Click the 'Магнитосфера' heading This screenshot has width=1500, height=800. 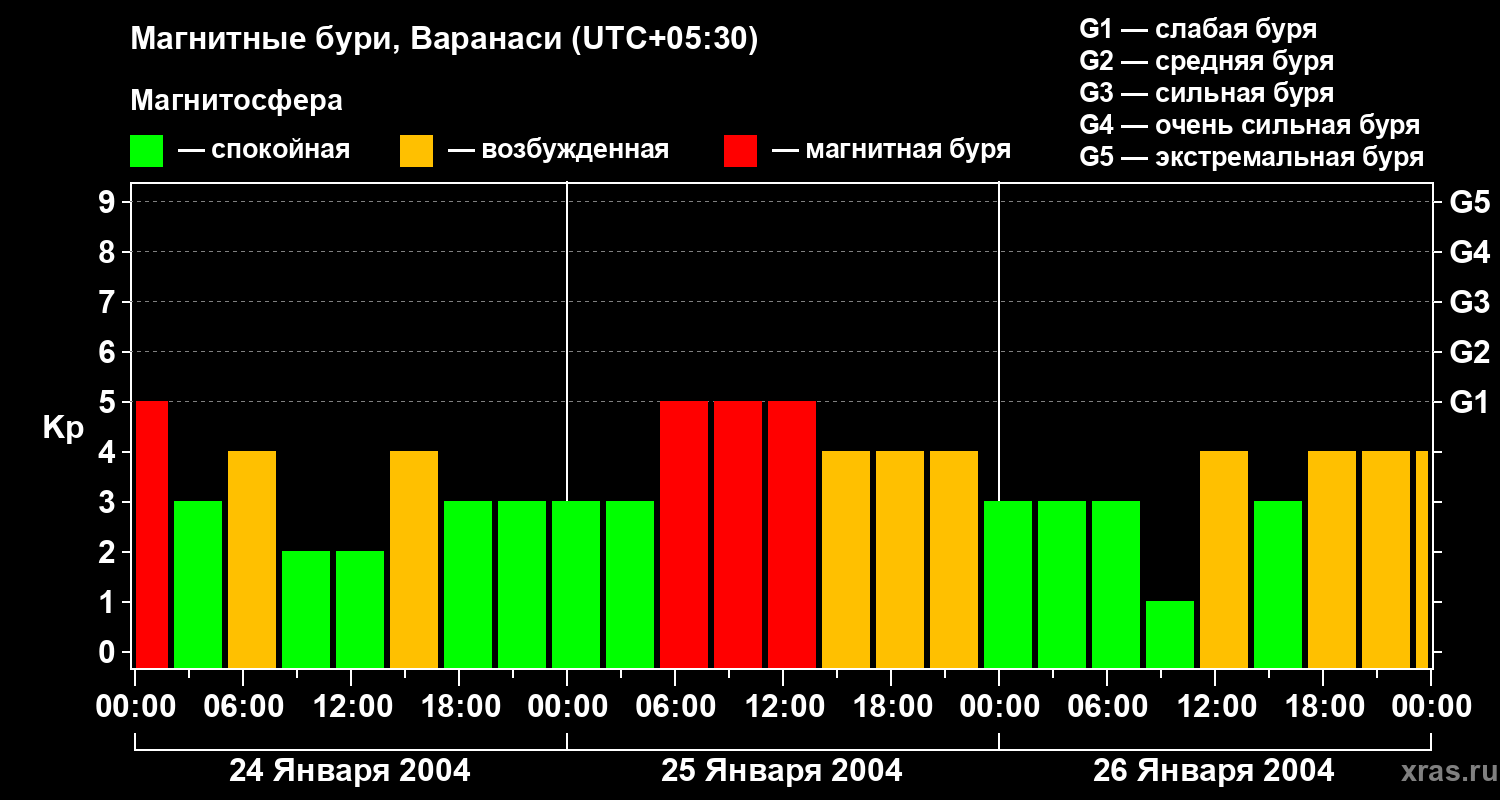coord(236,101)
